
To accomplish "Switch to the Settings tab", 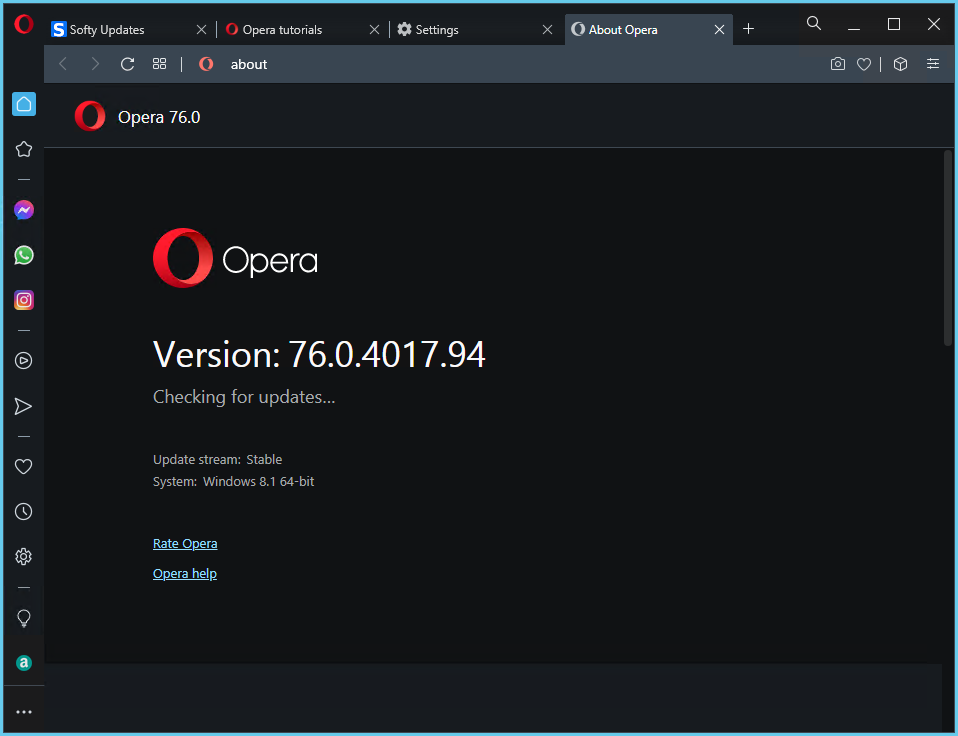I will [x=475, y=29].
